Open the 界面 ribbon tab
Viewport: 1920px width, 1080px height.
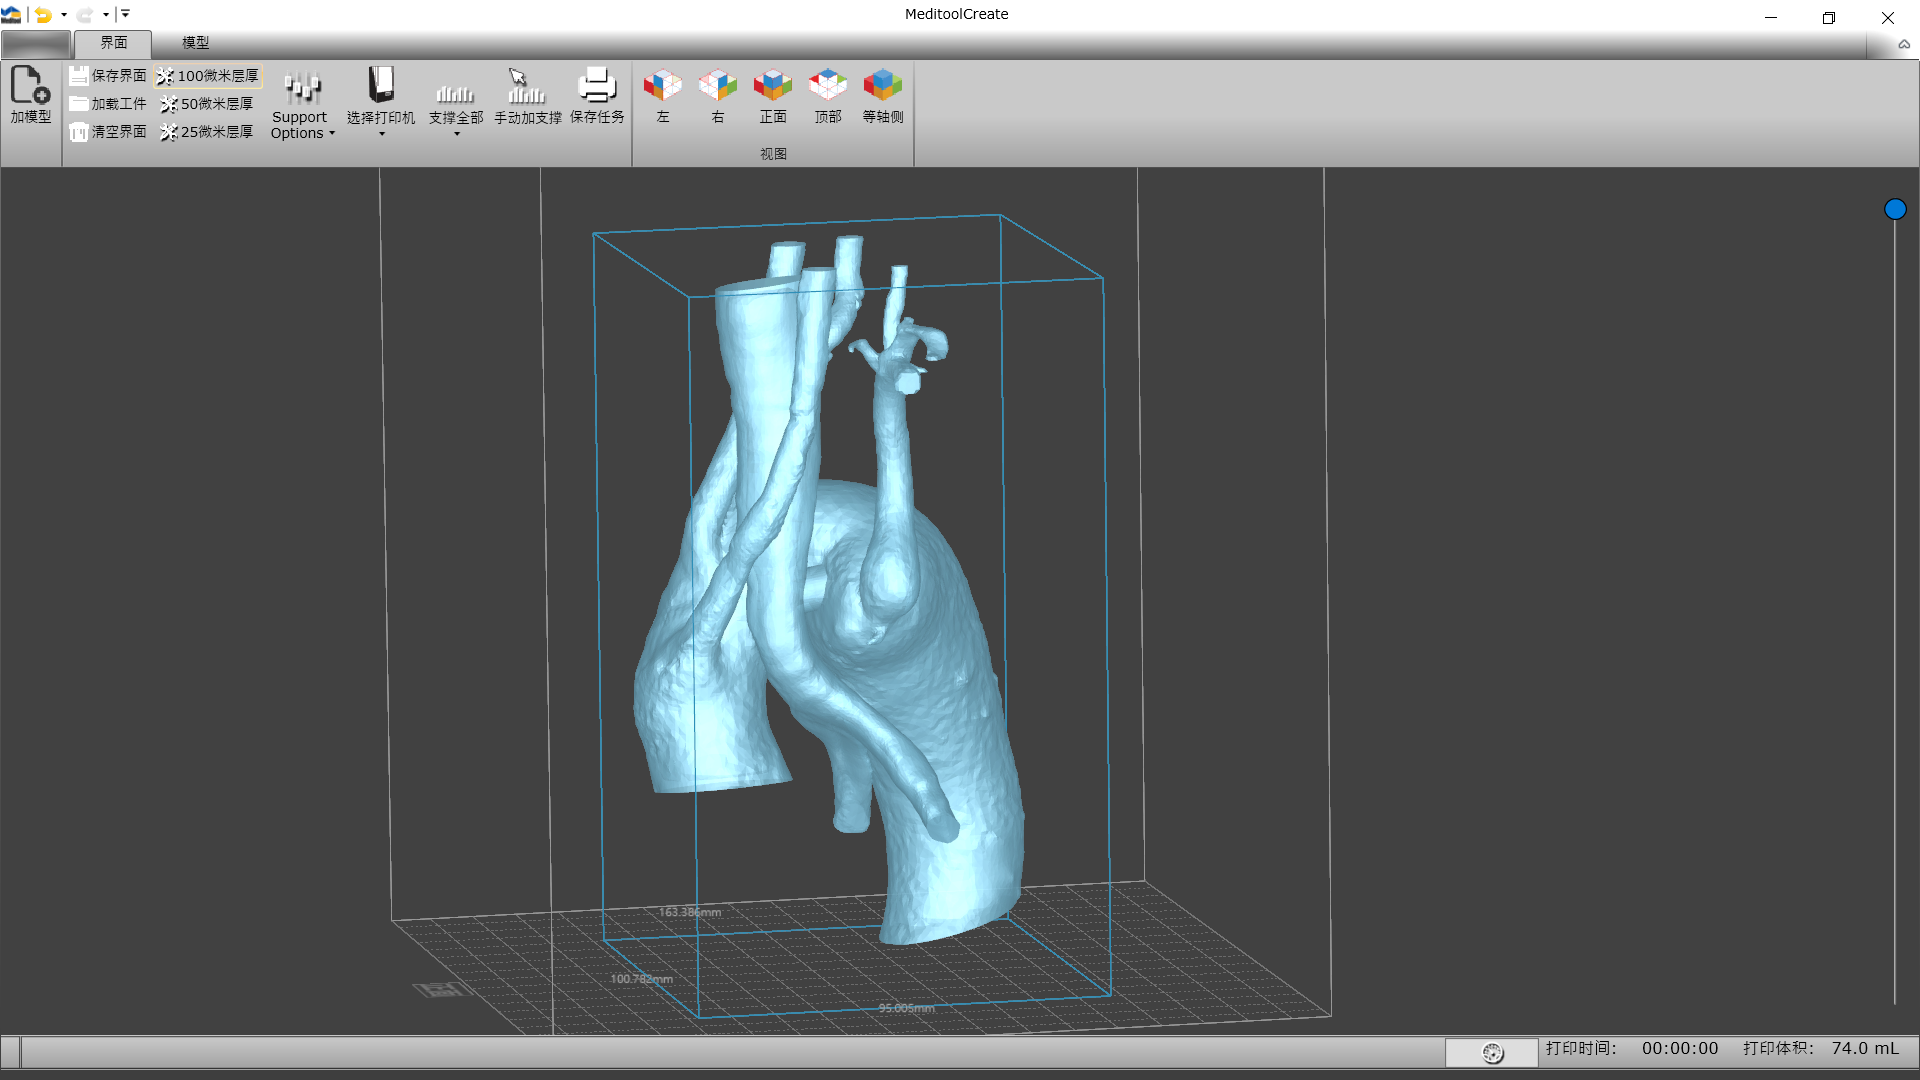click(113, 43)
